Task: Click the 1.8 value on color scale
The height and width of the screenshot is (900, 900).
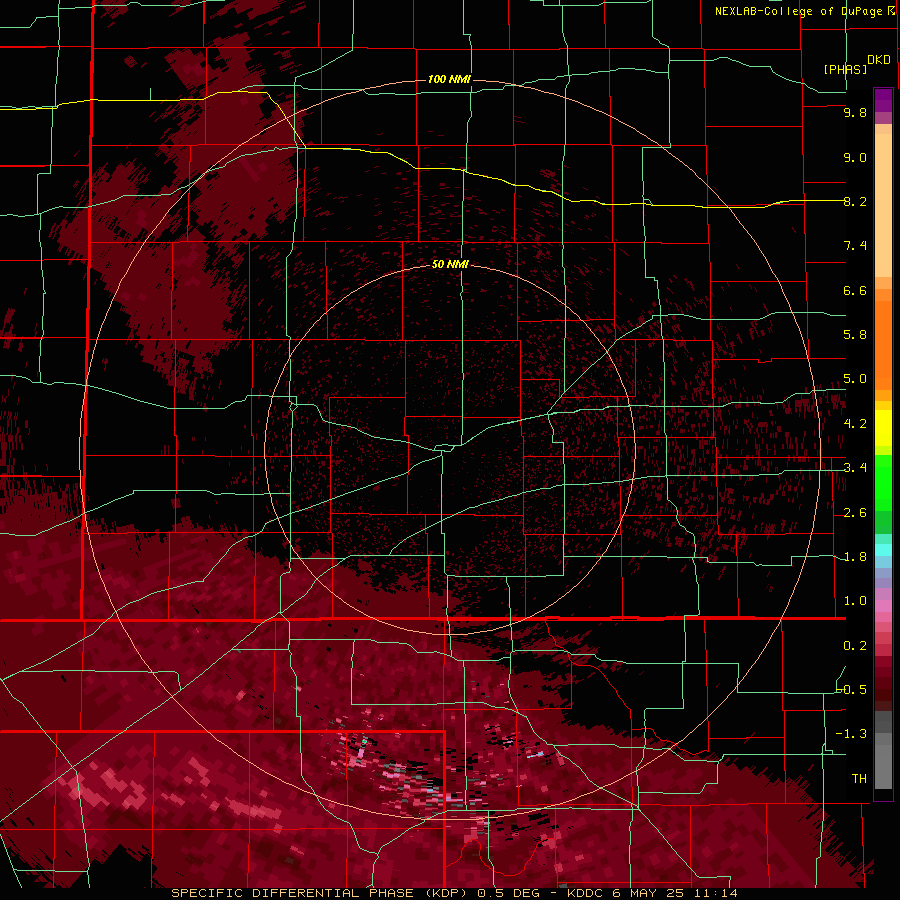Action: pyautogui.click(x=855, y=557)
